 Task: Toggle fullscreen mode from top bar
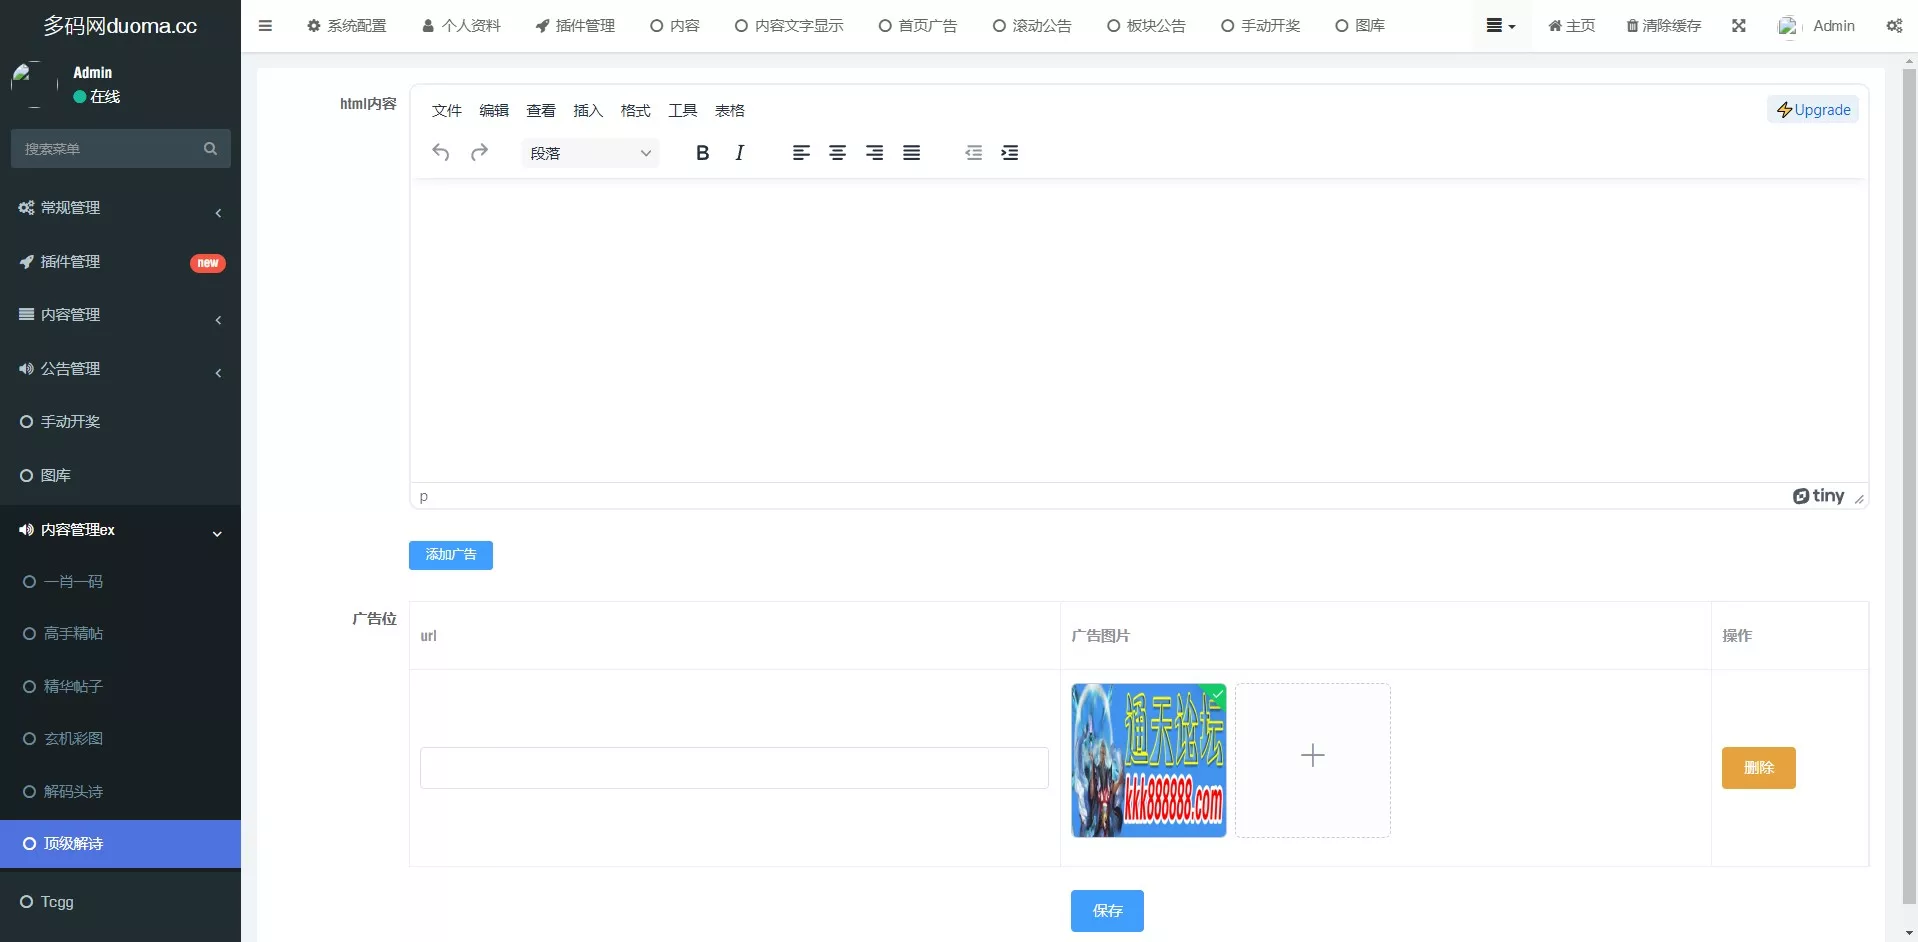click(1739, 25)
